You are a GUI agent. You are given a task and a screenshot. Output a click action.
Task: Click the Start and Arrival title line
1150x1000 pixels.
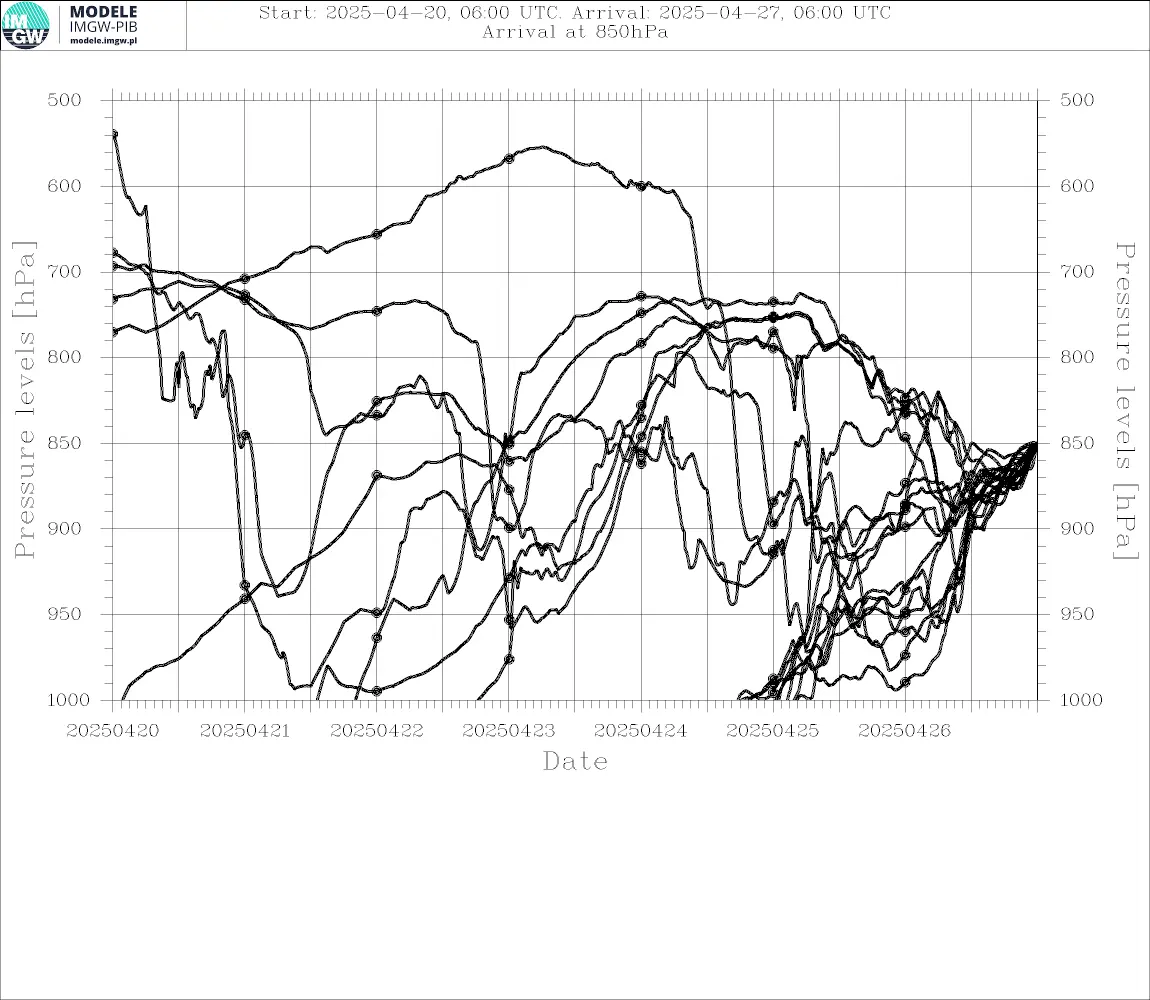tap(575, 13)
